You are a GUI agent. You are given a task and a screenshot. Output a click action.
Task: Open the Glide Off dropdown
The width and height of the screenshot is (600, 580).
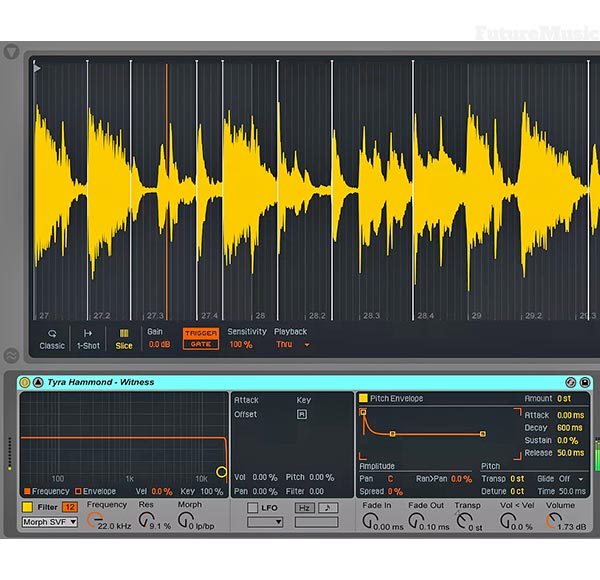pyautogui.click(x=571, y=479)
